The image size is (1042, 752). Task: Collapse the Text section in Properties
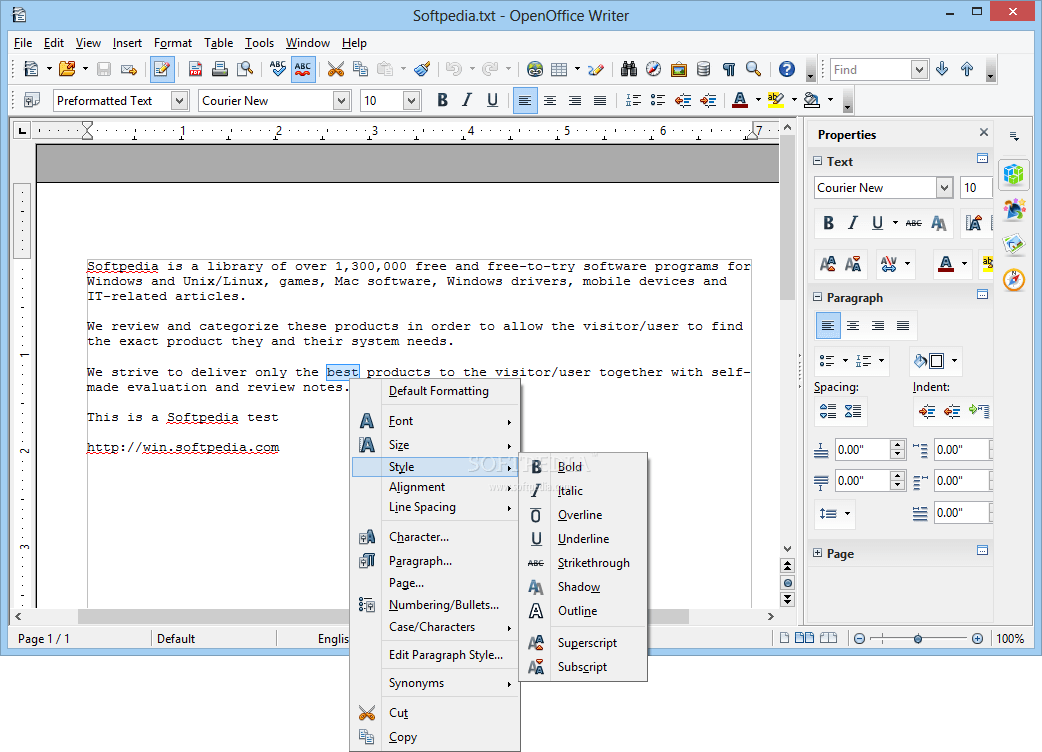(817, 161)
